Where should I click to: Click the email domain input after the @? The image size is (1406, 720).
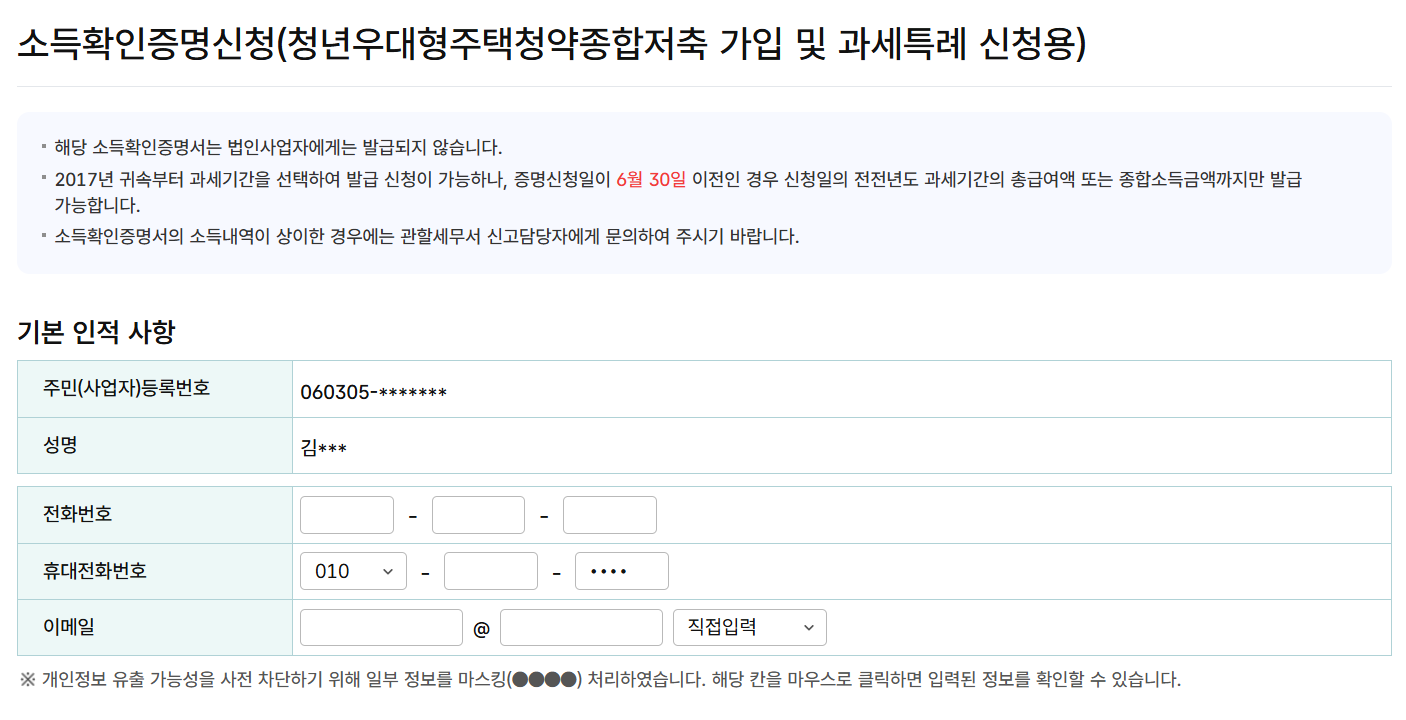click(x=580, y=627)
